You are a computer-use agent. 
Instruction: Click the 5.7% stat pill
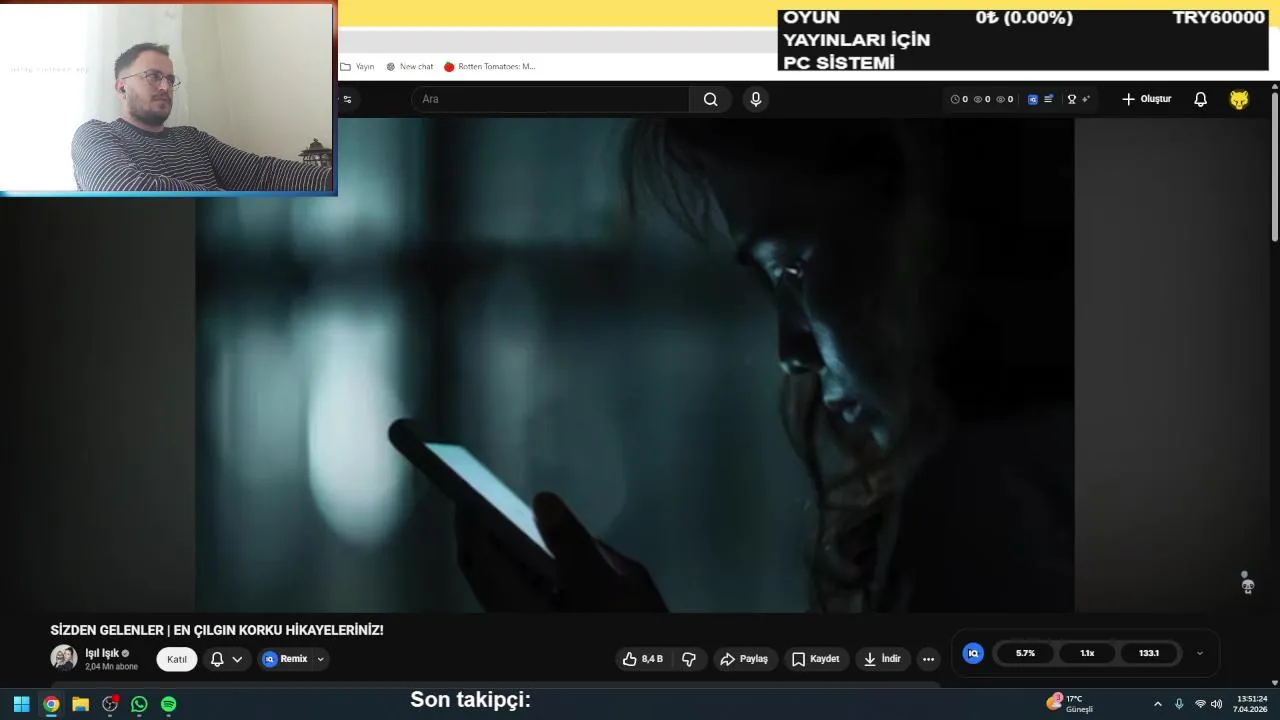[x=1025, y=653]
